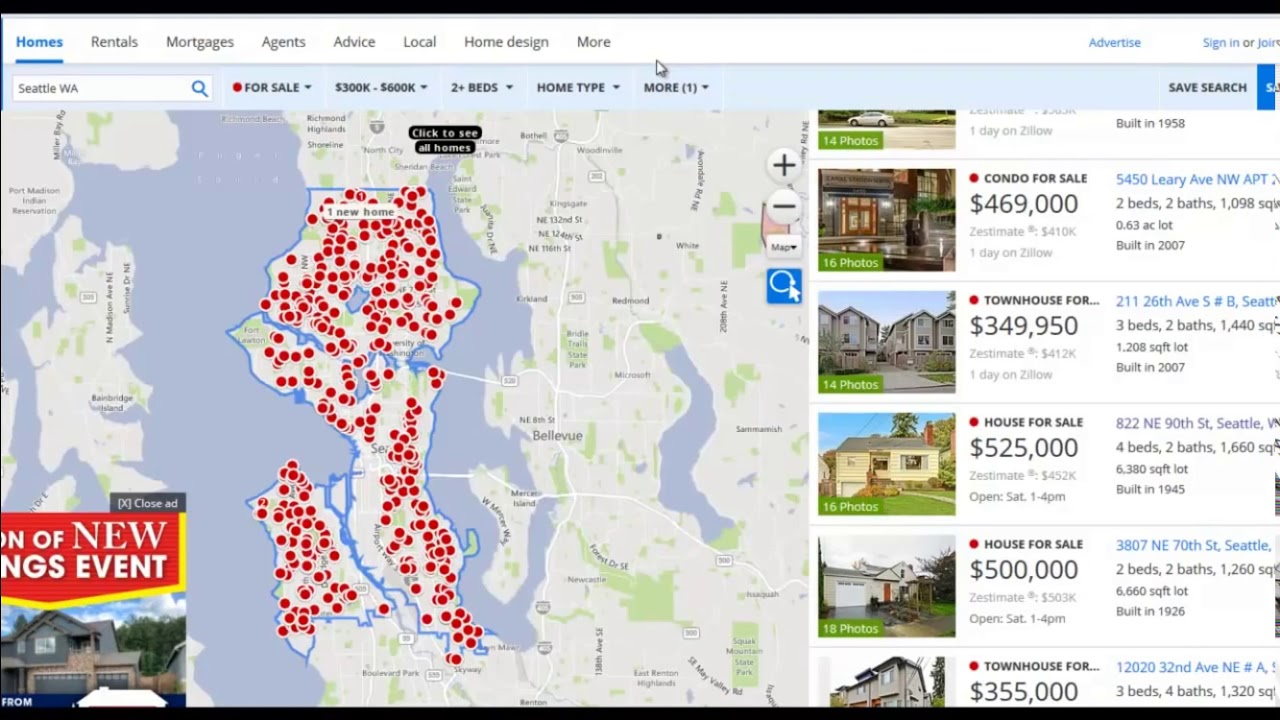The width and height of the screenshot is (1280, 720).
Task: Click the Advertise link
Action: click(x=1115, y=42)
